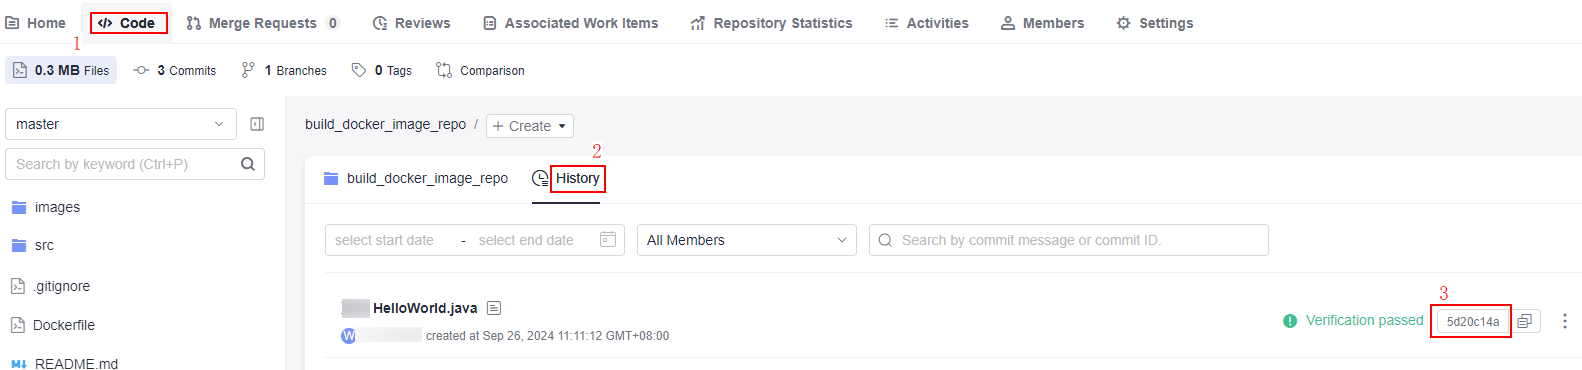Screen dimensions: 1582x370
Task: Expand the Create dropdown button
Action: [530, 126]
